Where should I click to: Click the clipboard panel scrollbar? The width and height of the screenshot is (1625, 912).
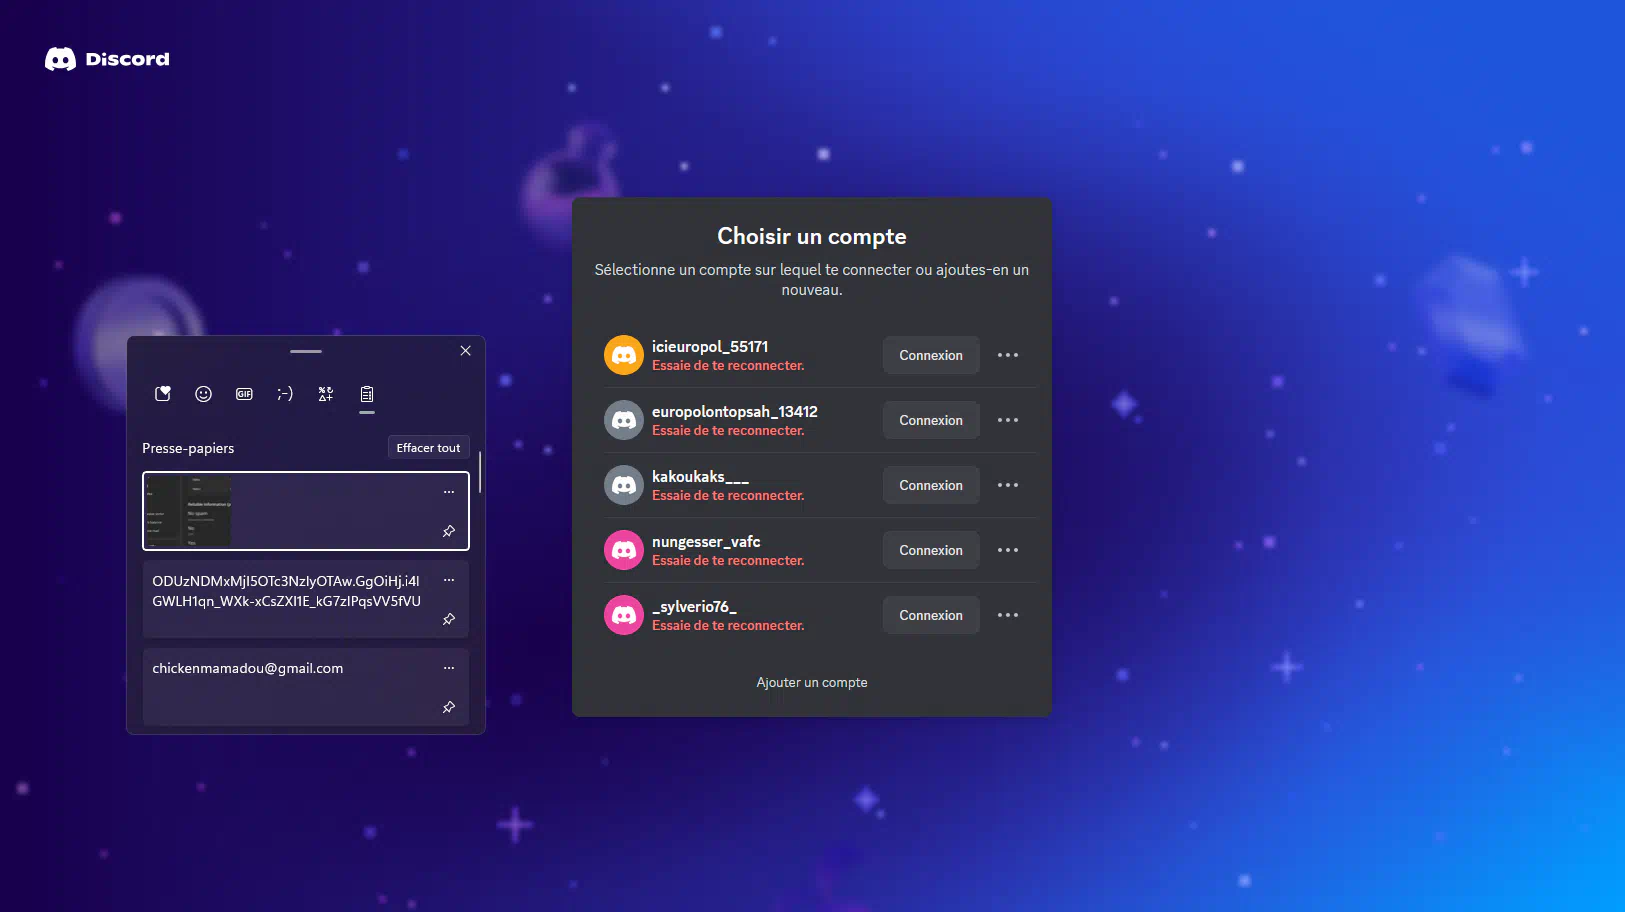coord(480,472)
